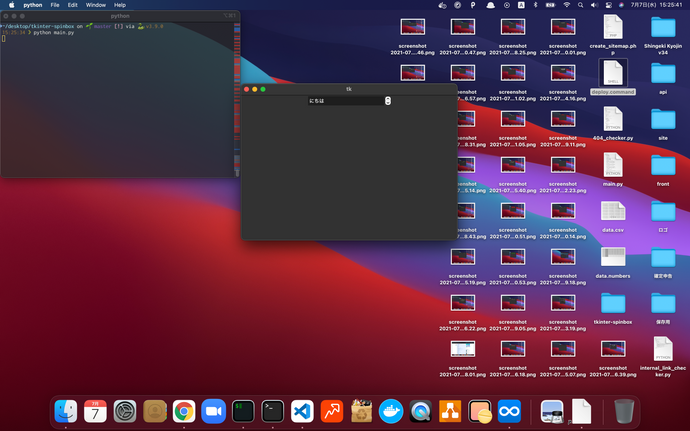Open Control Center from the menu bar

[x=609, y=5]
